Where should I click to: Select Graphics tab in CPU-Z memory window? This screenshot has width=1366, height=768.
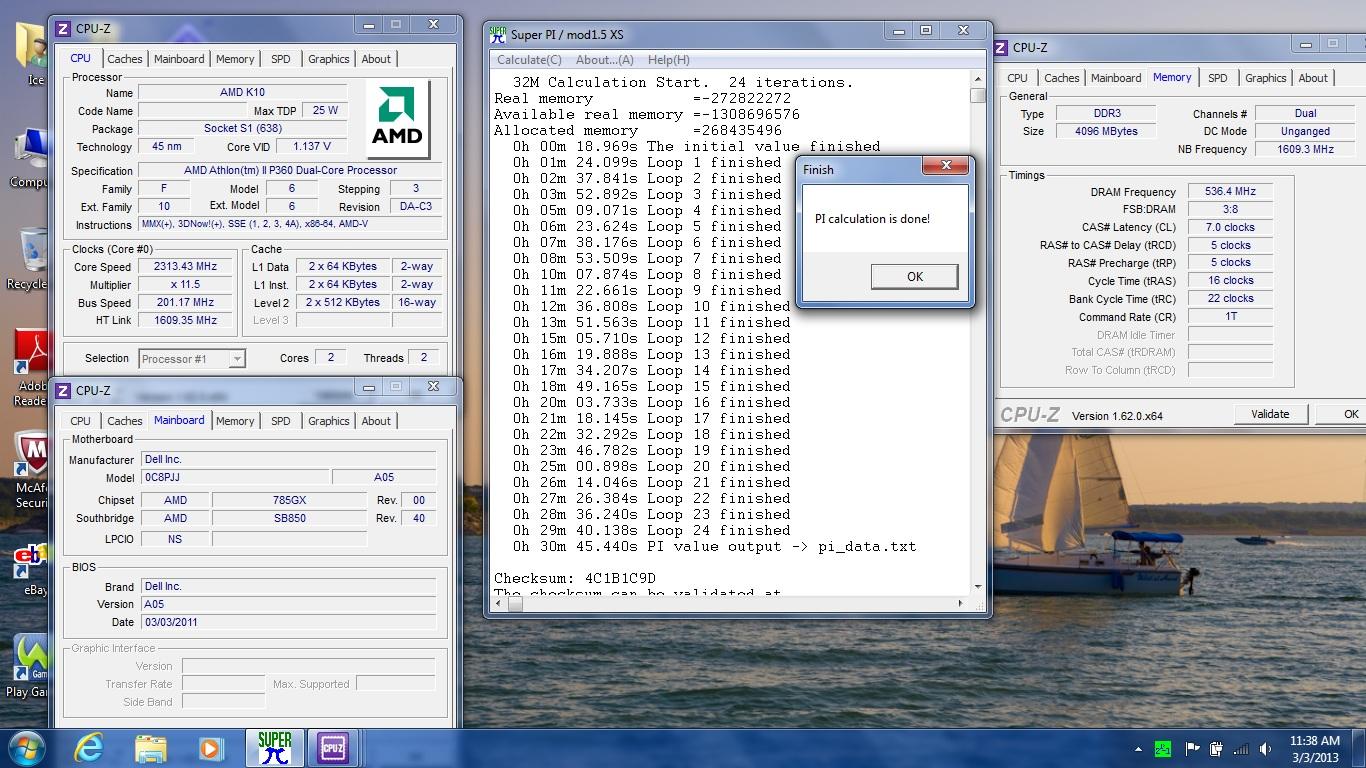pos(1266,78)
